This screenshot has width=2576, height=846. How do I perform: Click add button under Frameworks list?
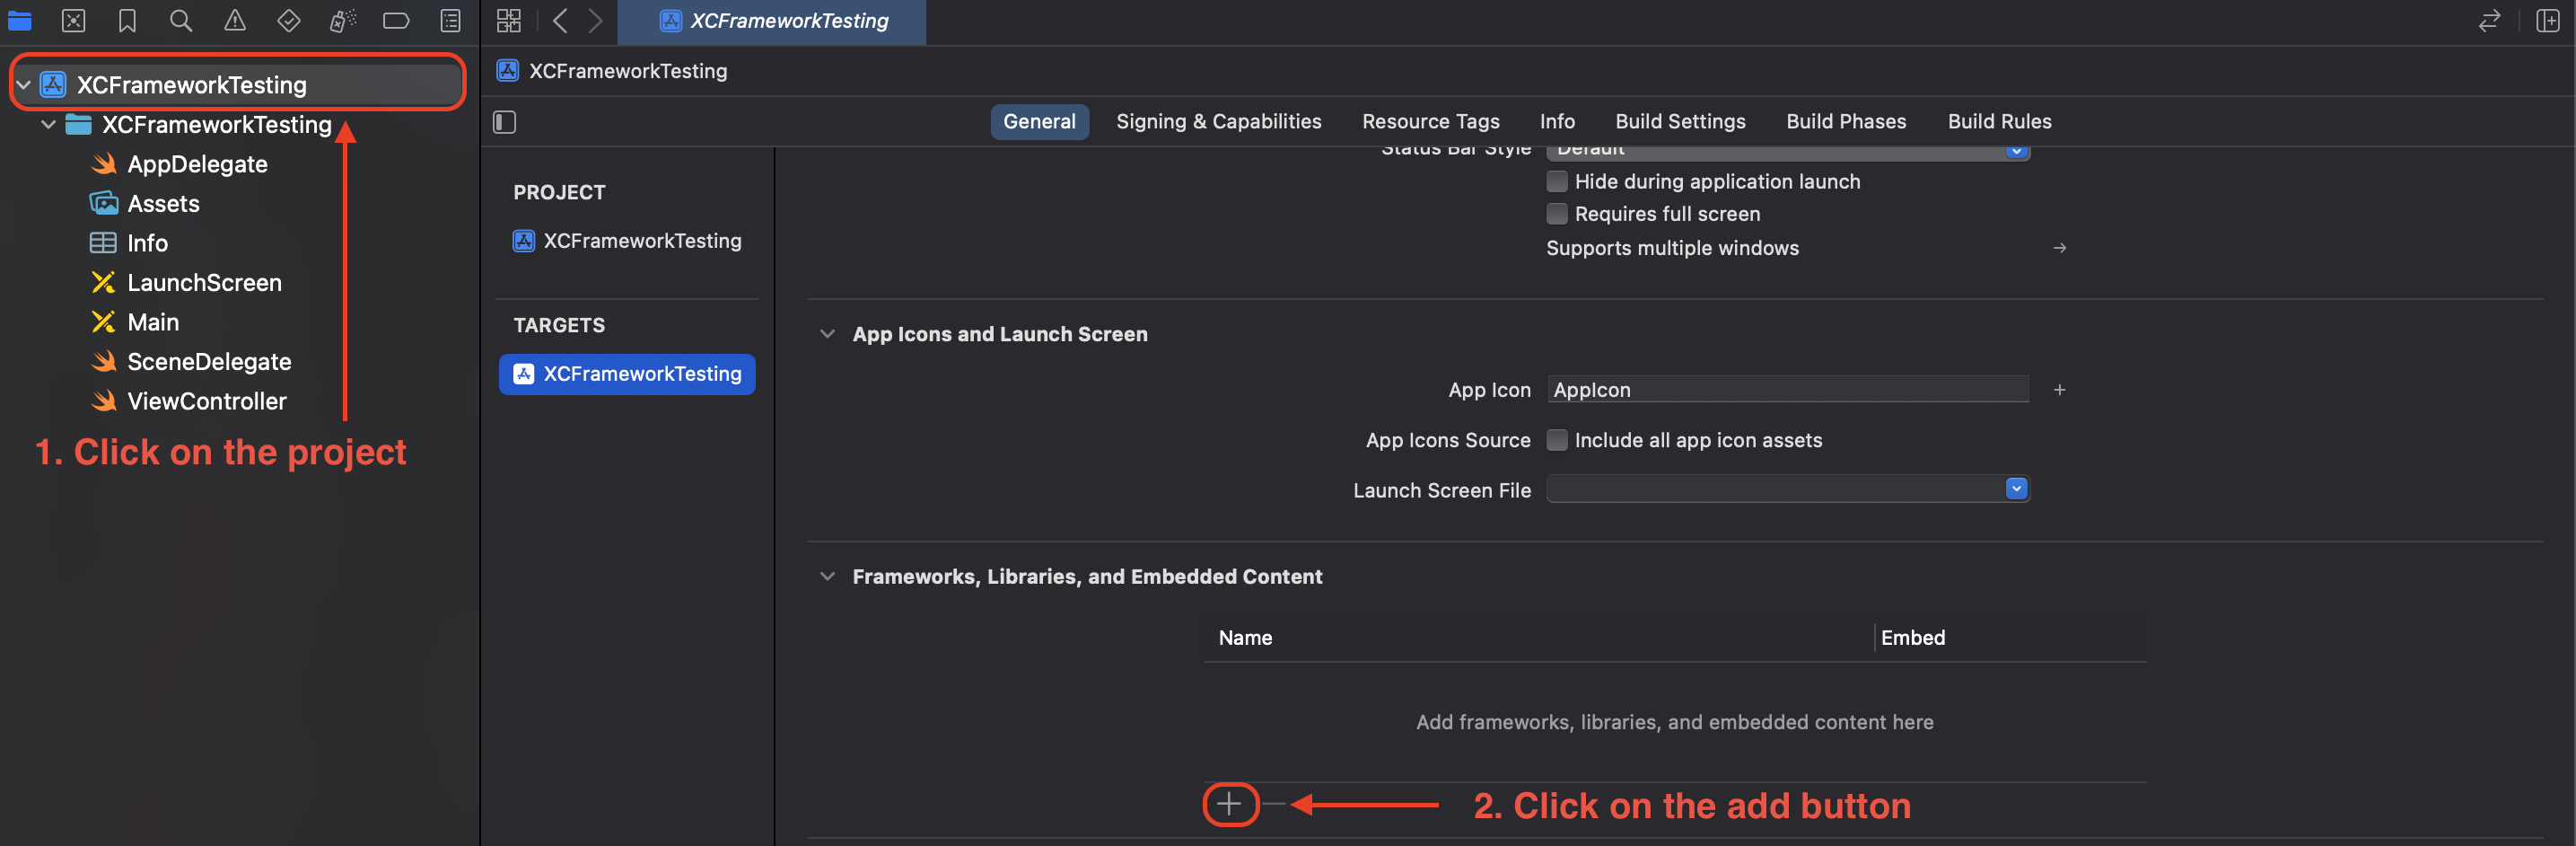pos(1230,804)
